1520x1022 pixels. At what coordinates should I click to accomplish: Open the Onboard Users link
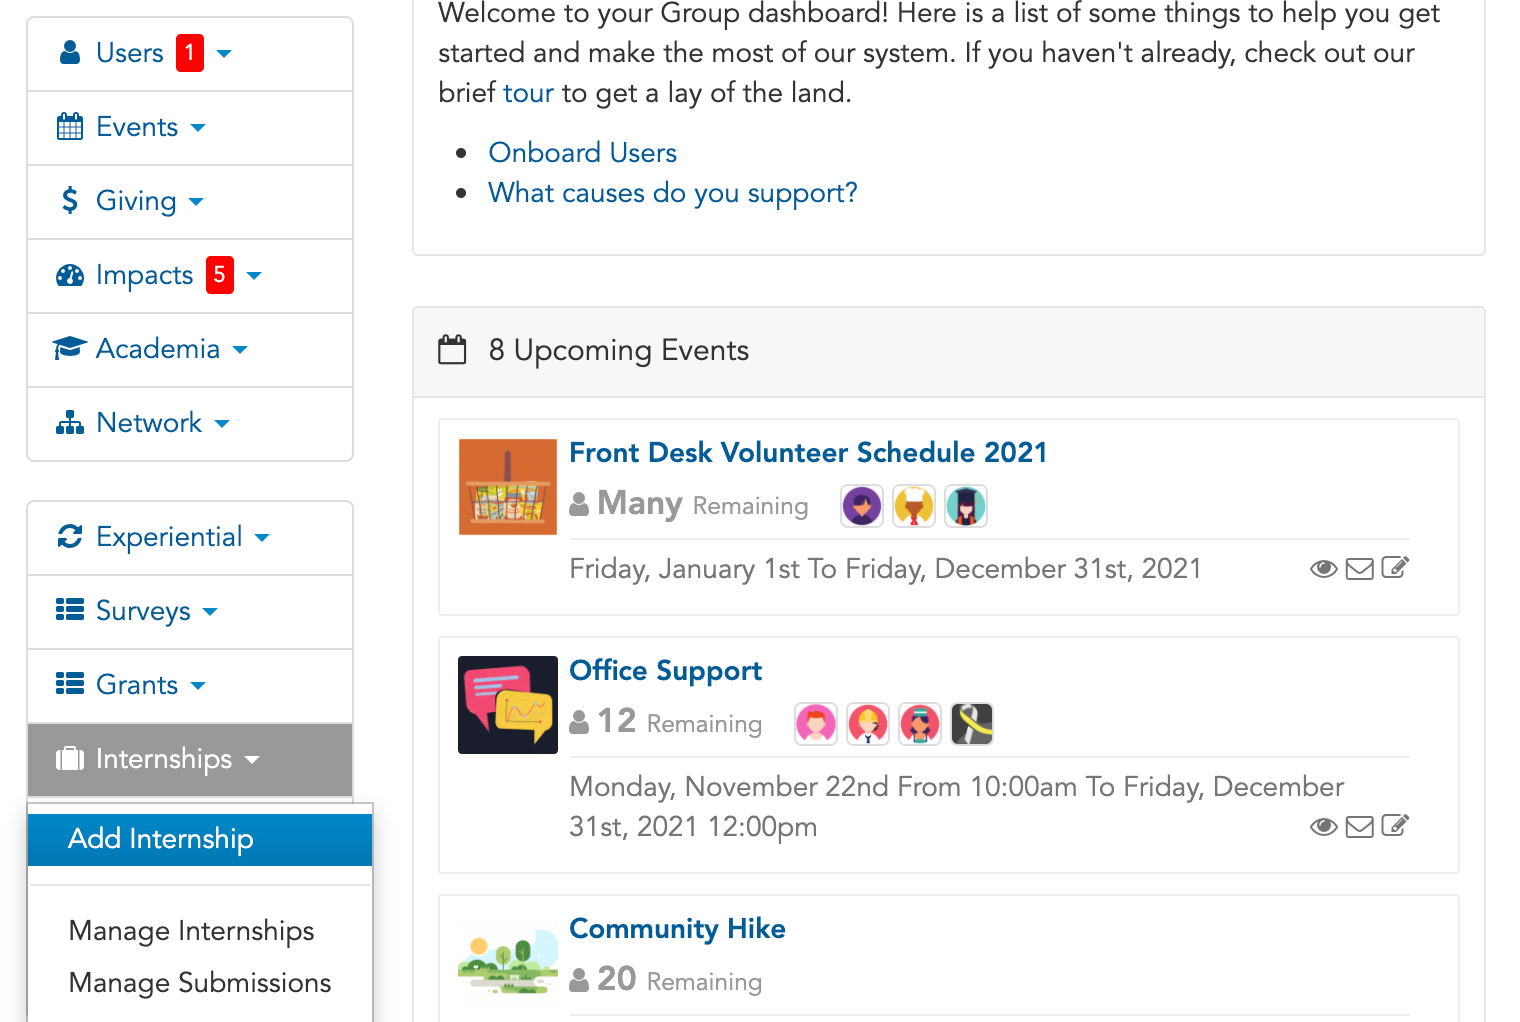click(x=583, y=153)
